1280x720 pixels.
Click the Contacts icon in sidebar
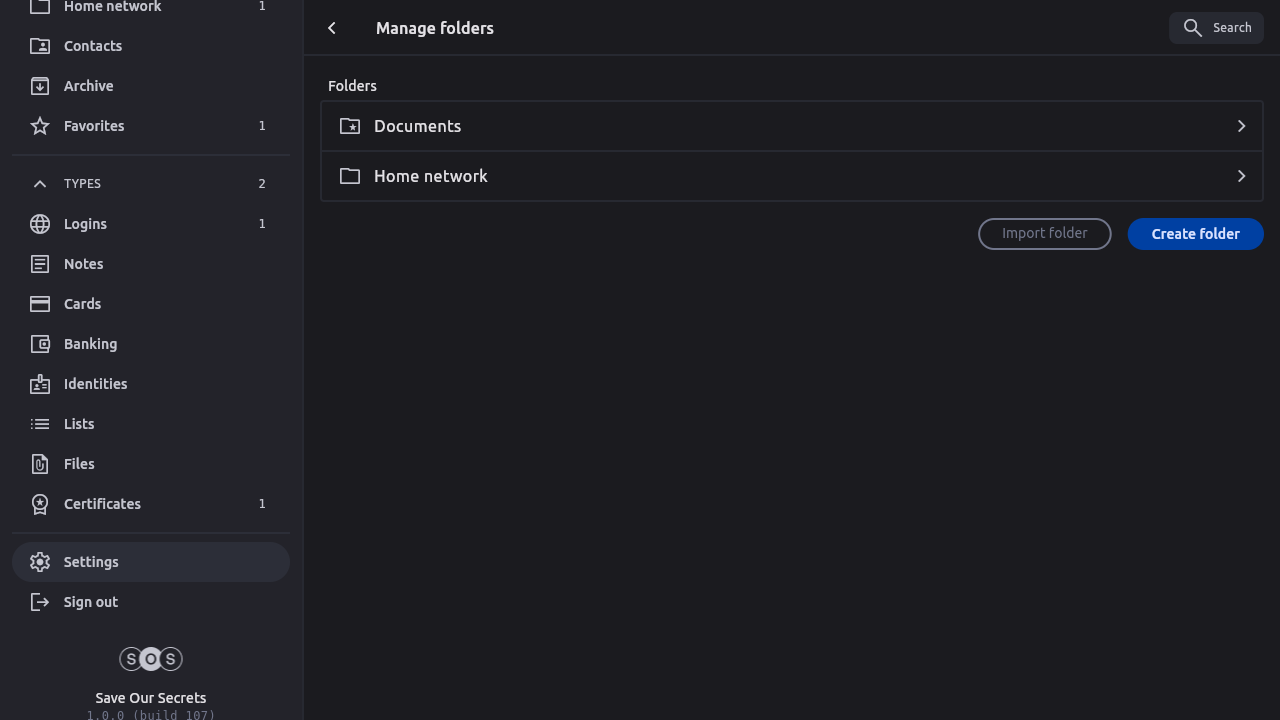40,46
